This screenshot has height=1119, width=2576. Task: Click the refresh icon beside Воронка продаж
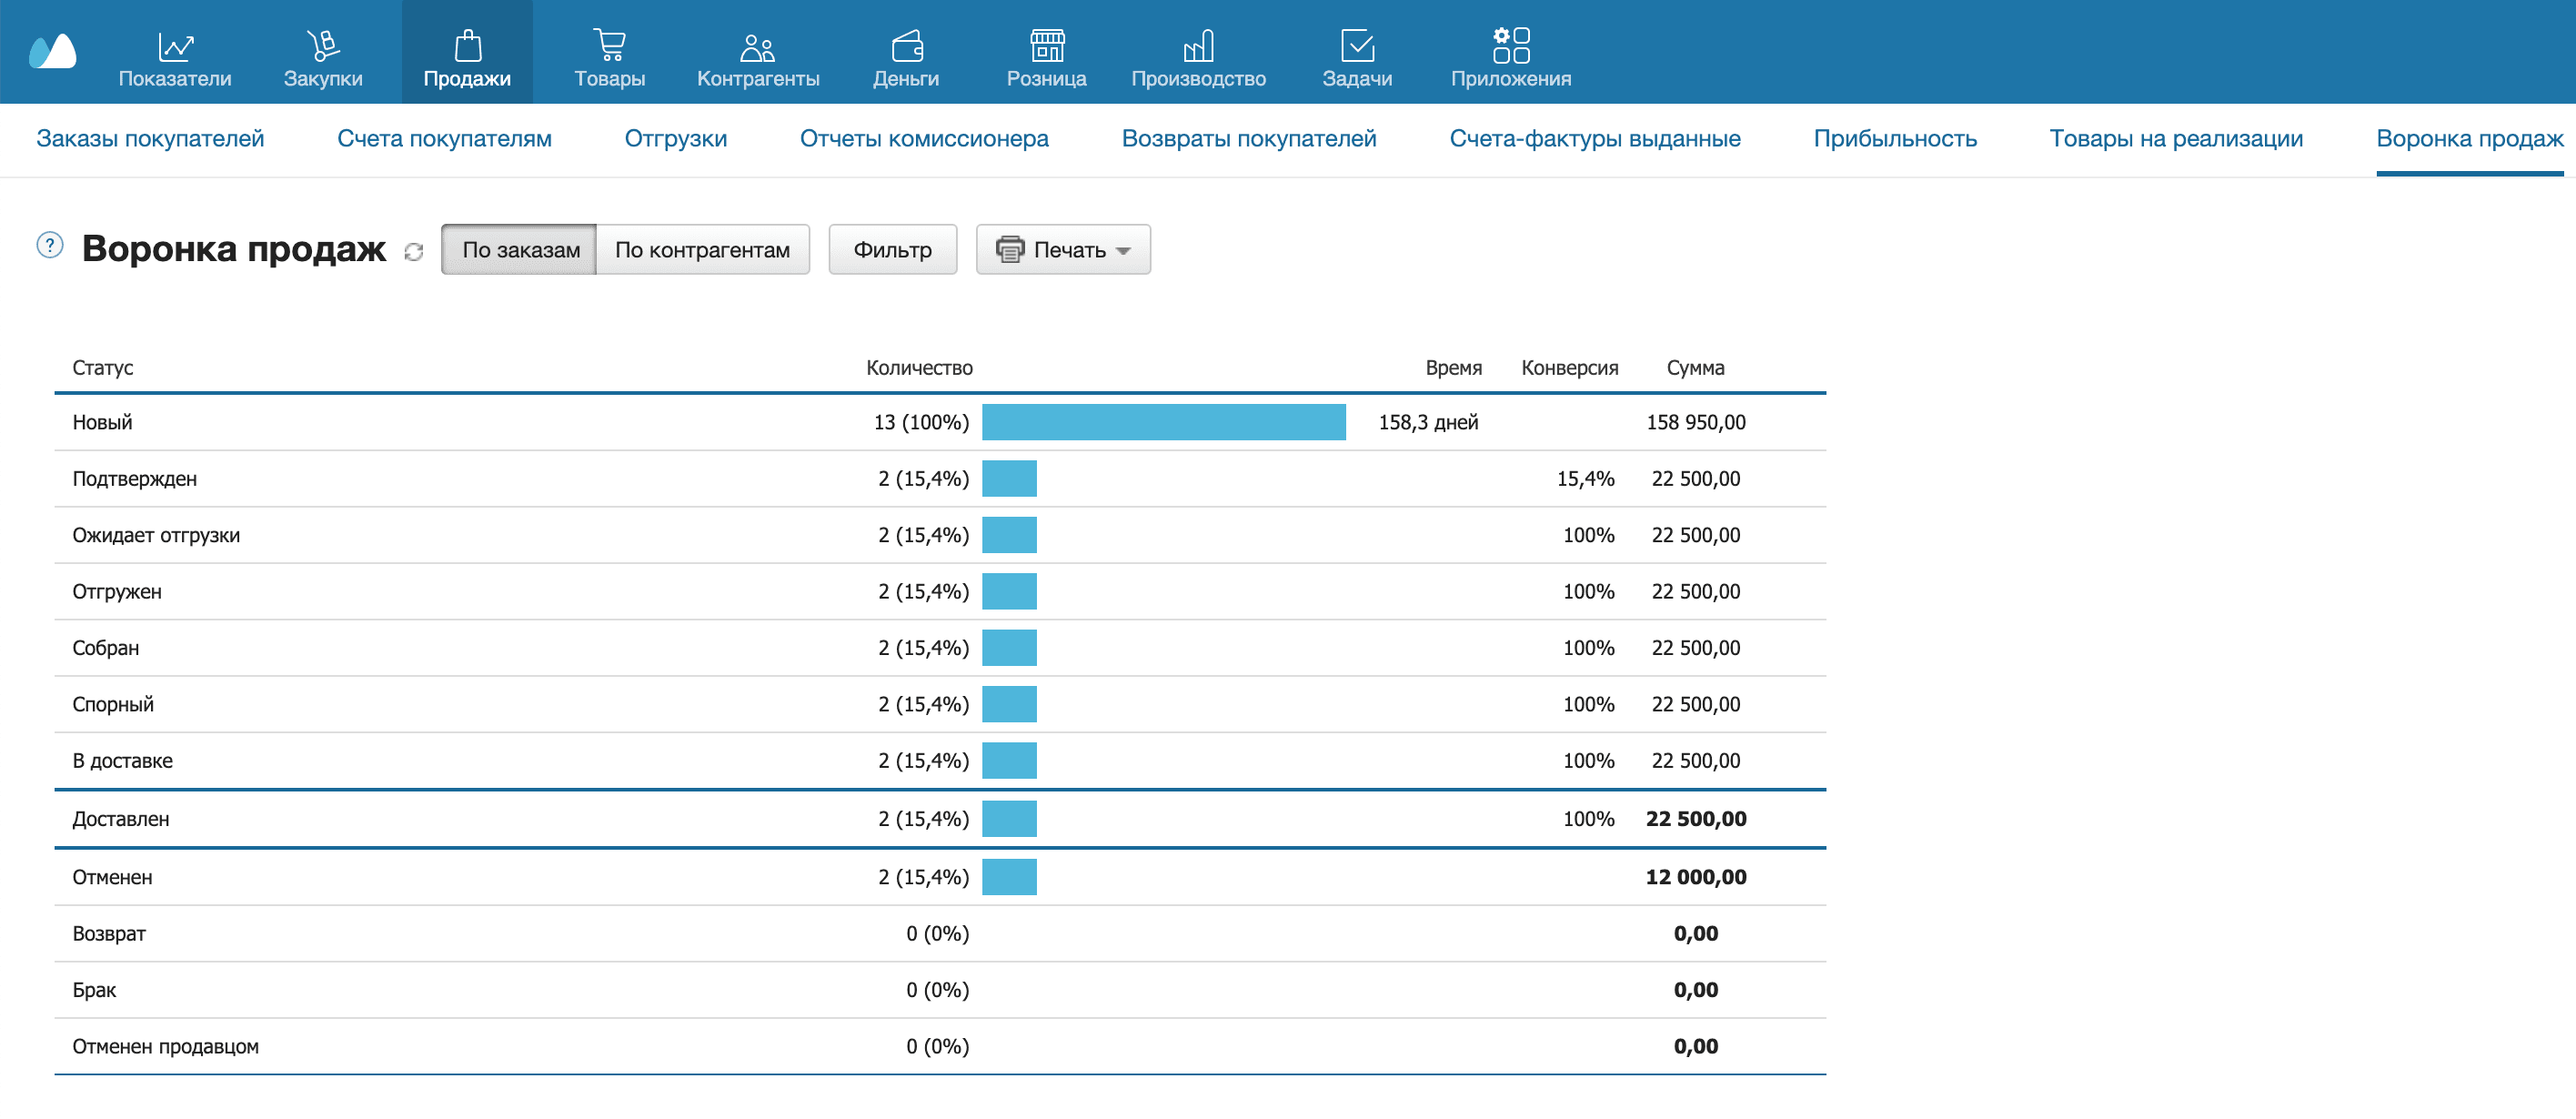click(x=414, y=252)
